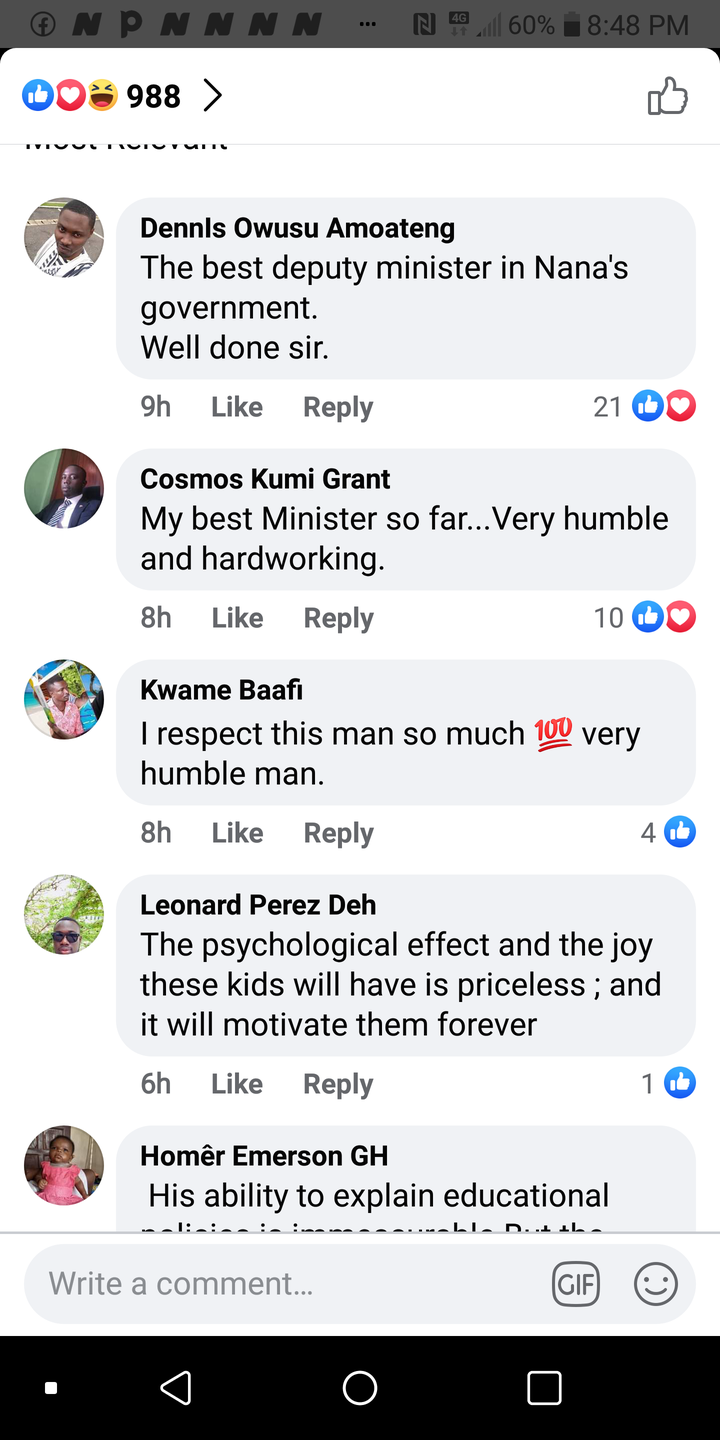The image size is (720, 1440).
Task: View reactions on Cosmos Kumi Grant's comment
Action: pos(644,617)
